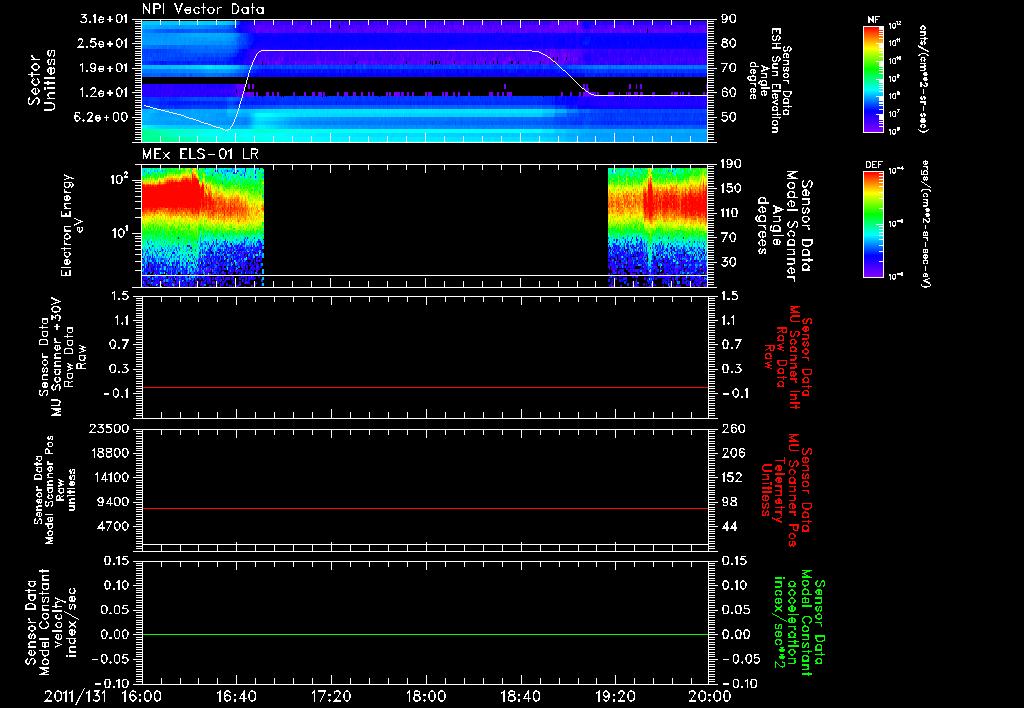Image resolution: width=1024 pixels, height=708 pixels.
Task: Click the red line in MU Scanner panel
Action: (425, 387)
